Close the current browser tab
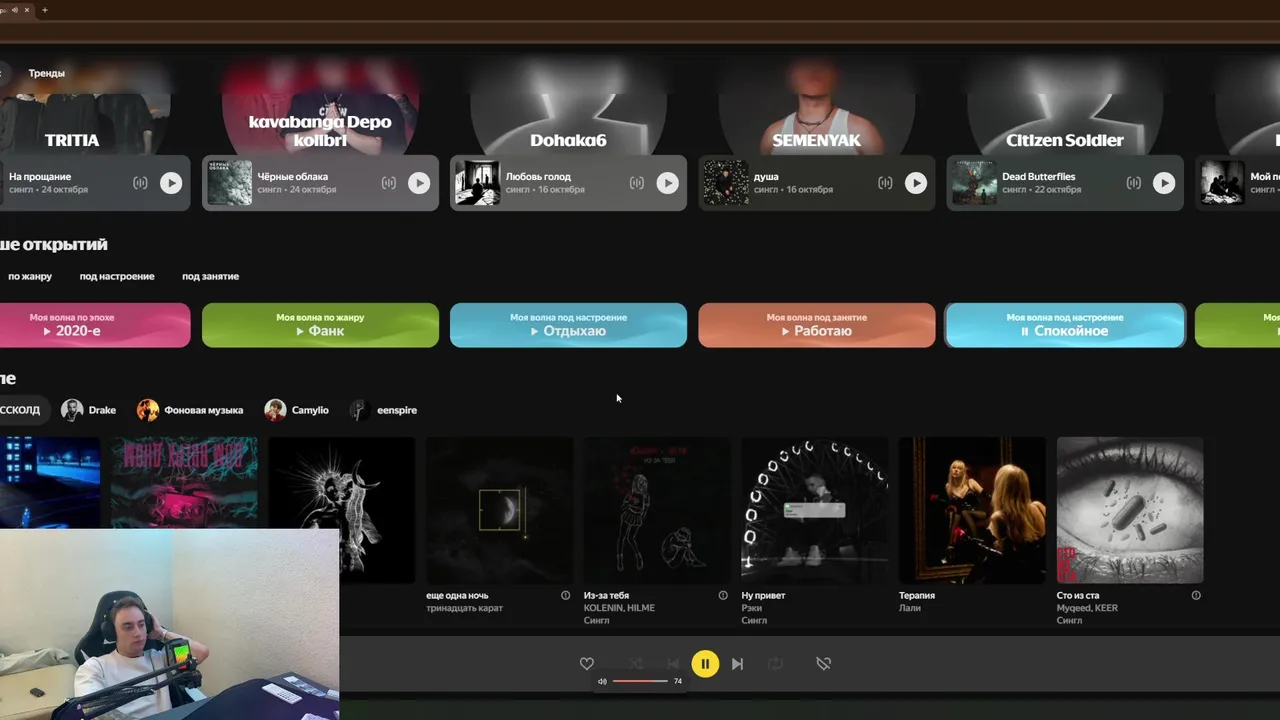The width and height of the screenshot is (1280, 720). pos(27,10)
